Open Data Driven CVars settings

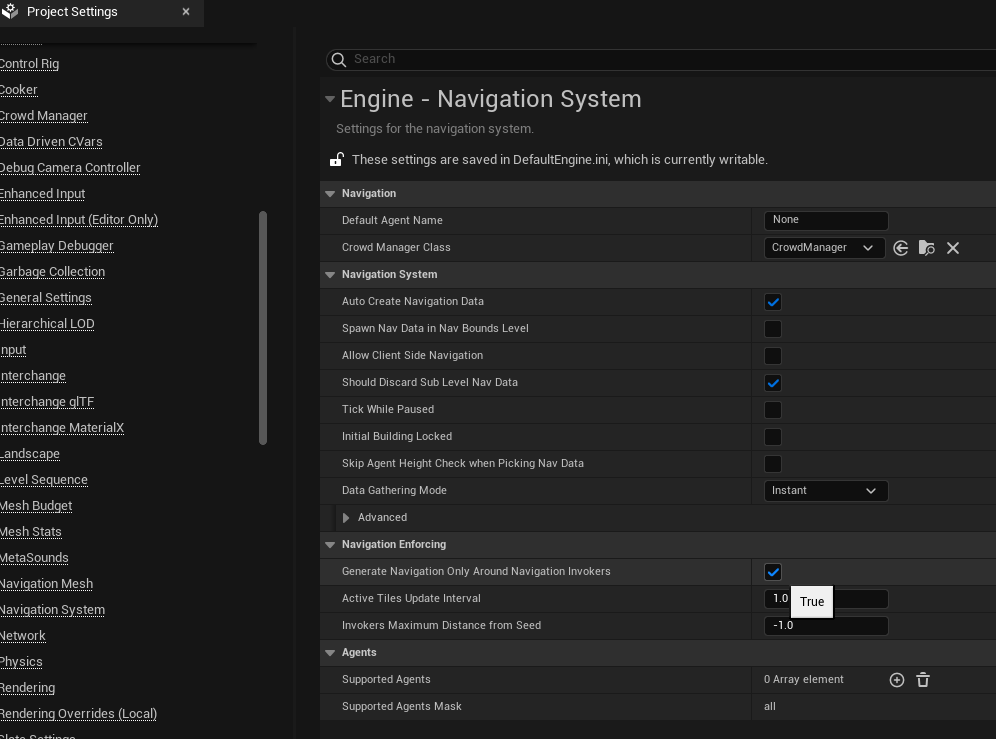tap(51, 142)
